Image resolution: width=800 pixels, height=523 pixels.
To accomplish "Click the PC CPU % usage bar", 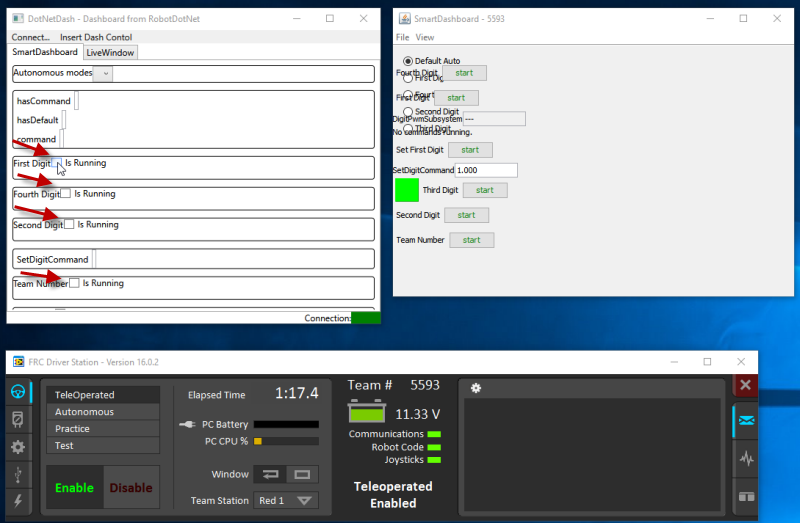I will (x=286, y=441).
